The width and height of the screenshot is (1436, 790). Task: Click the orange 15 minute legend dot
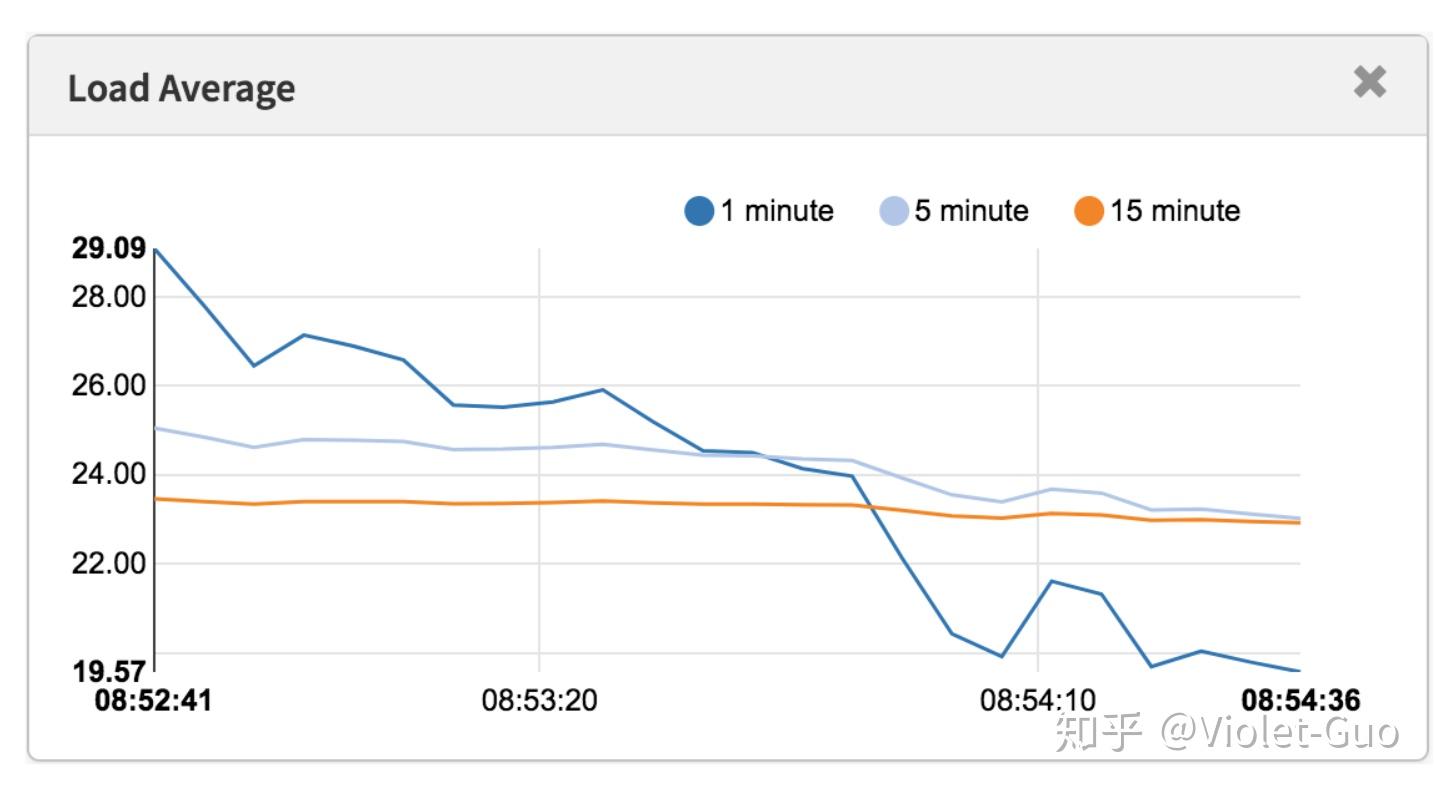(x=1089, y=211)
